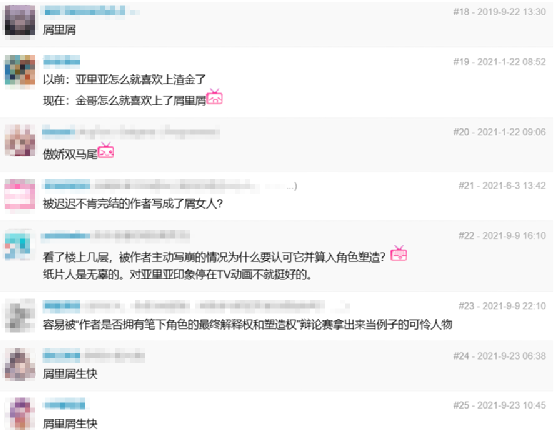Open username link of comment #25
The image size is (554, 438).
(64, 404)
